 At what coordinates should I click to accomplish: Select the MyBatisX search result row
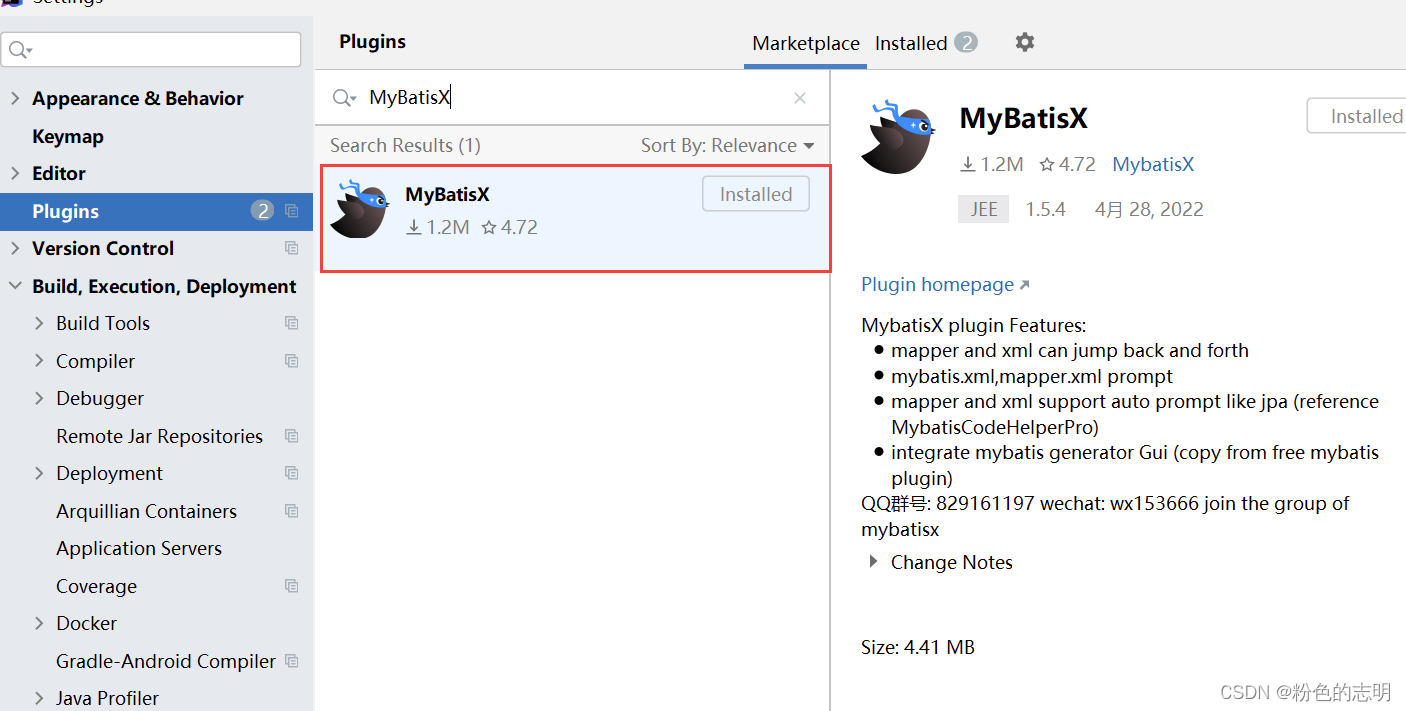pos(576,218)
